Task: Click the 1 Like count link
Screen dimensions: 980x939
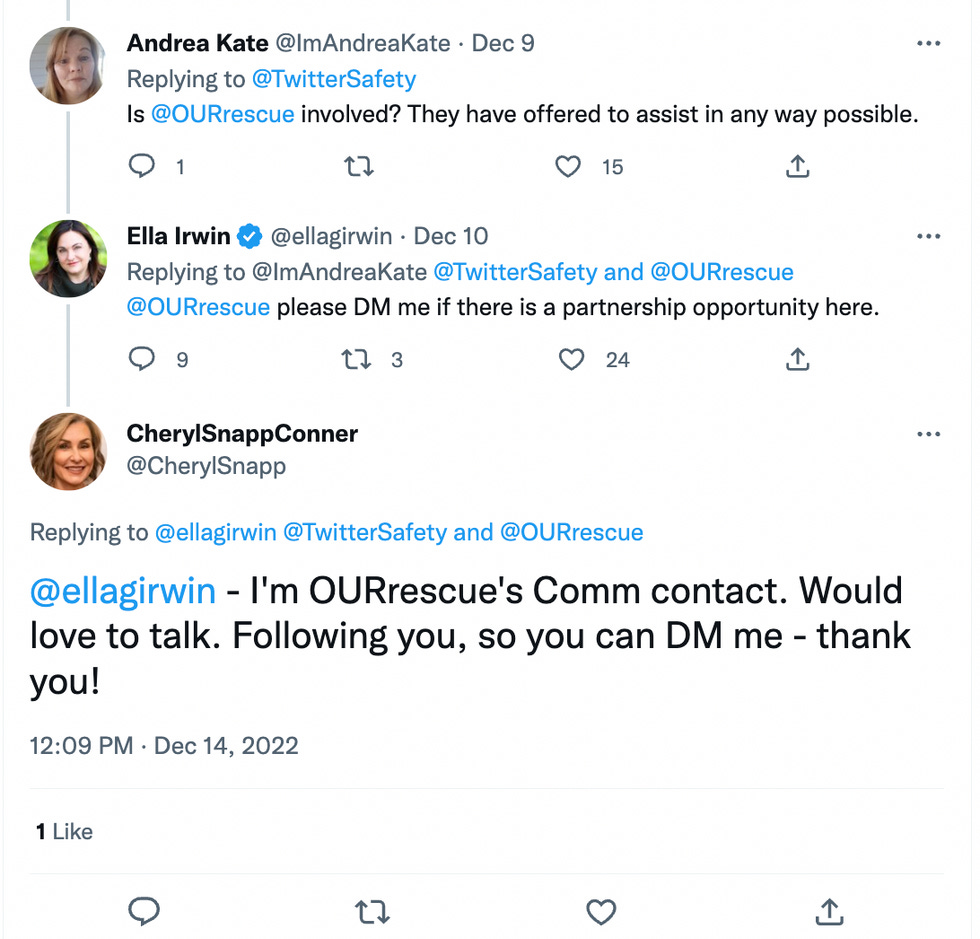Action: click(x=62, y=831)
